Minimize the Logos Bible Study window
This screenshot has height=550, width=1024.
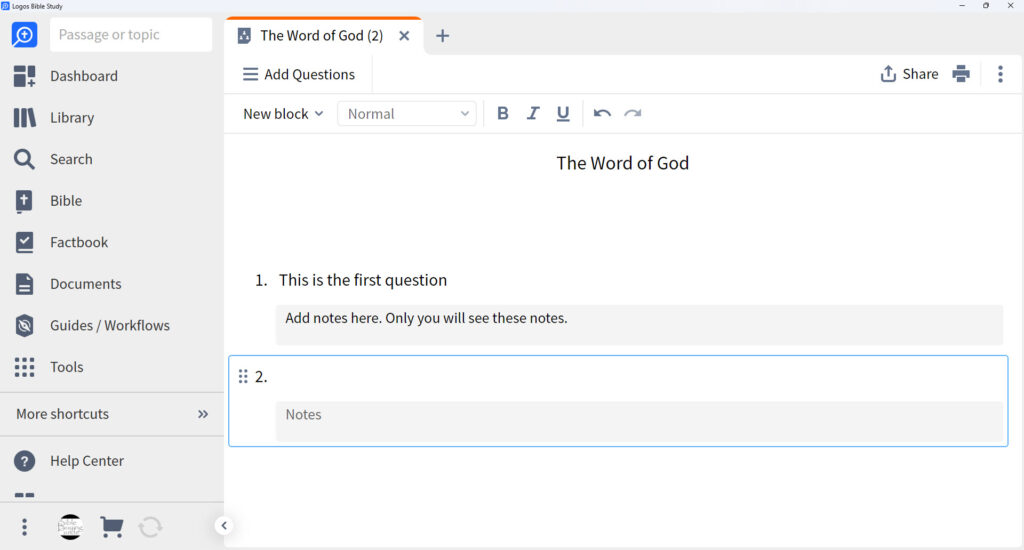962,5
